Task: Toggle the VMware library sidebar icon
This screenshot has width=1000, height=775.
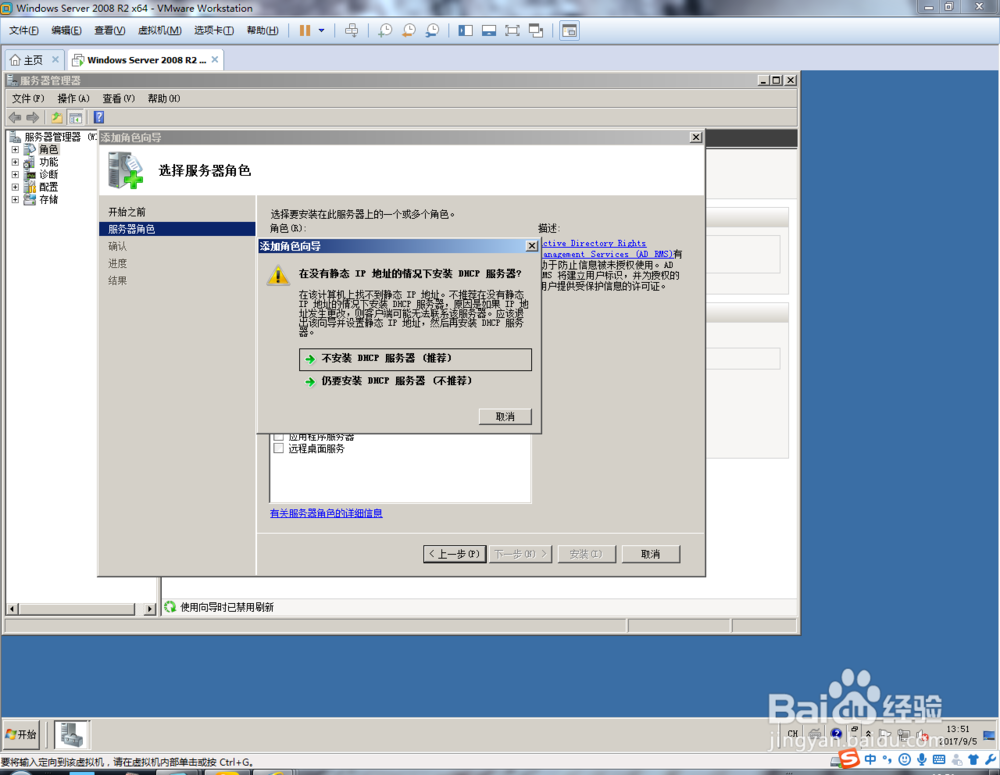Action: pos(466,31)
